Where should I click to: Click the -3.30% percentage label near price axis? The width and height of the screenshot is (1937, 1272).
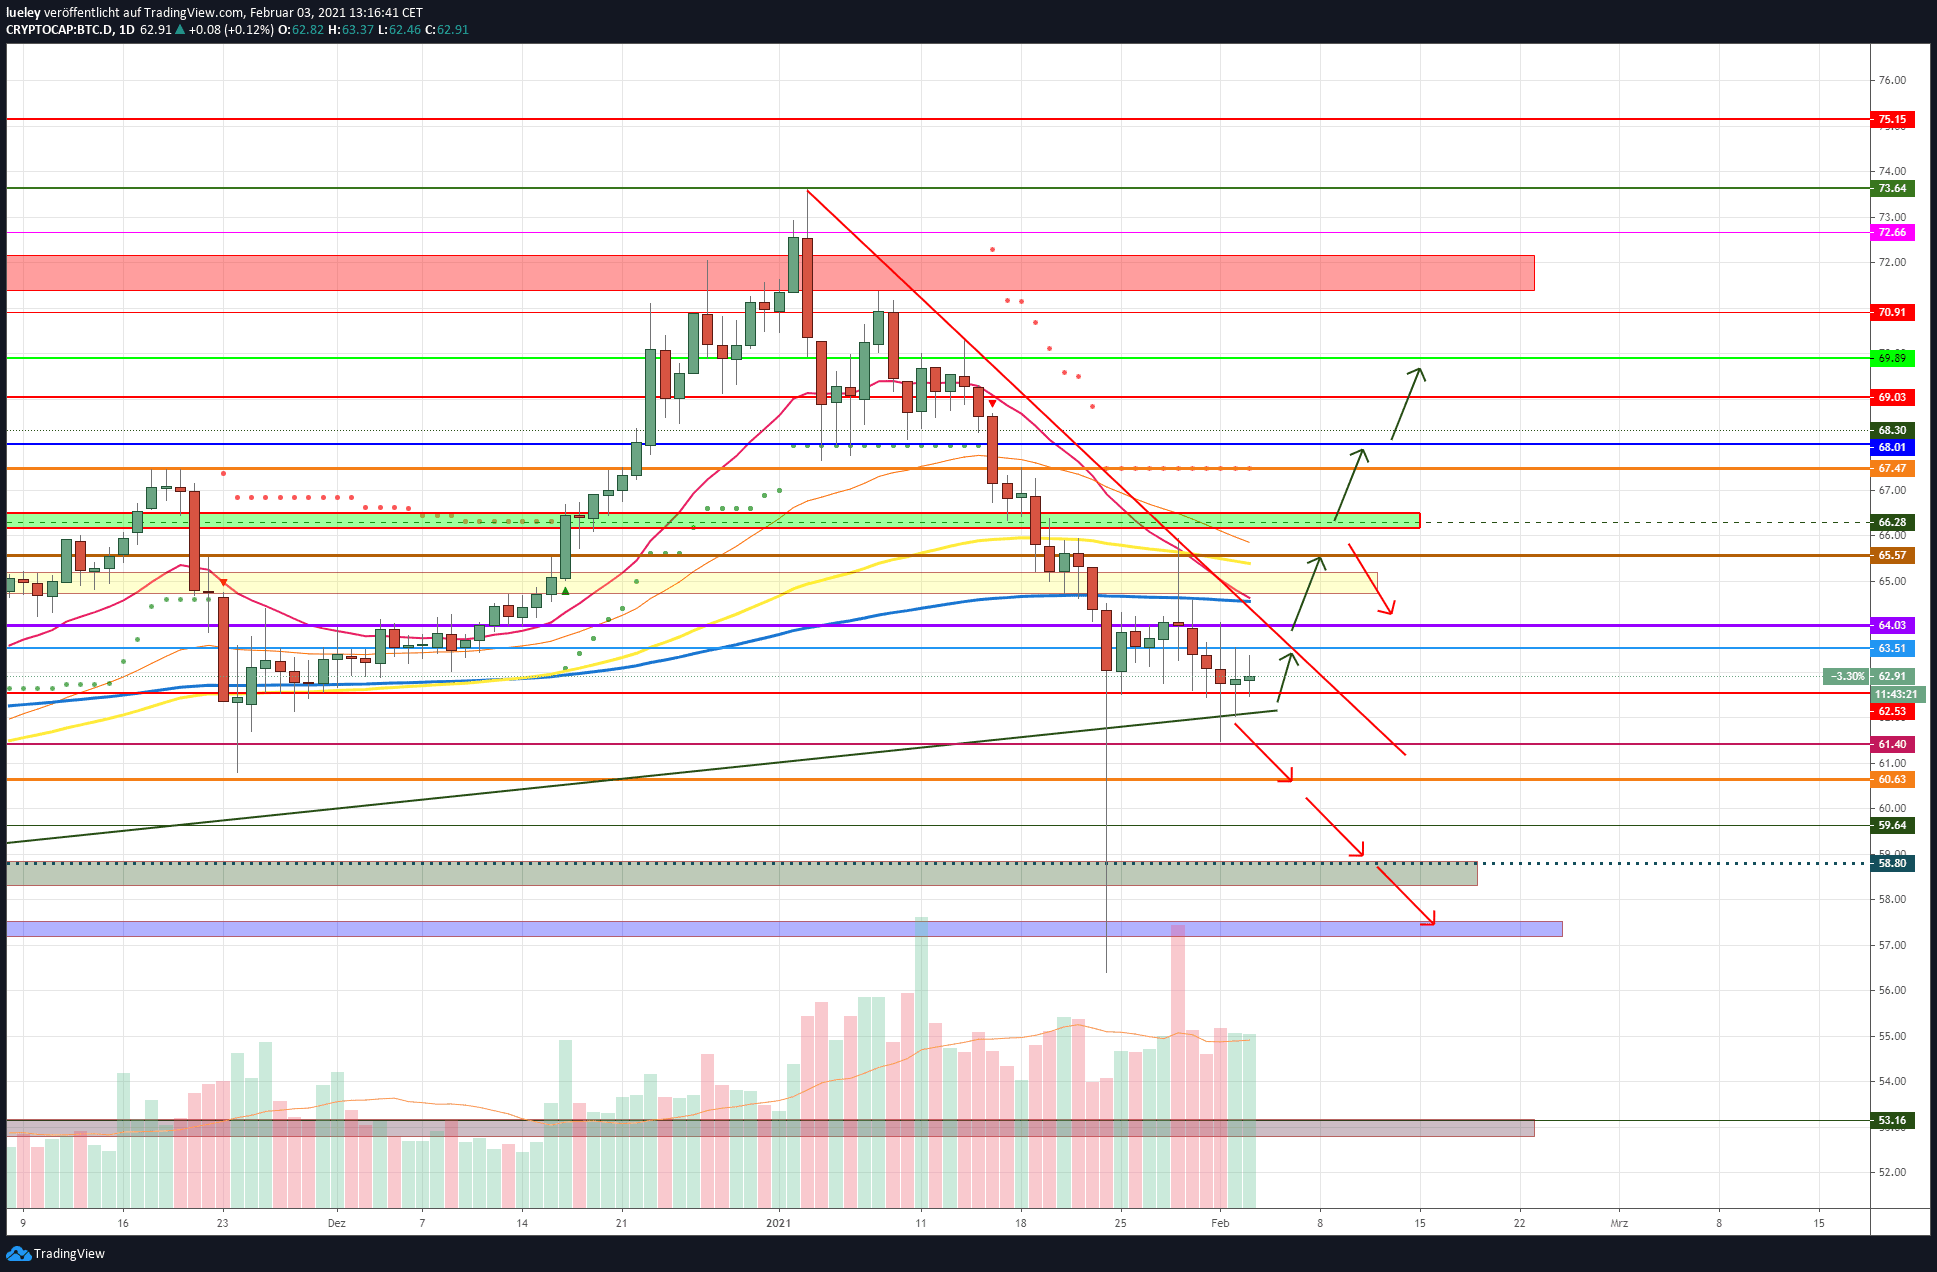pos(1846,676)
